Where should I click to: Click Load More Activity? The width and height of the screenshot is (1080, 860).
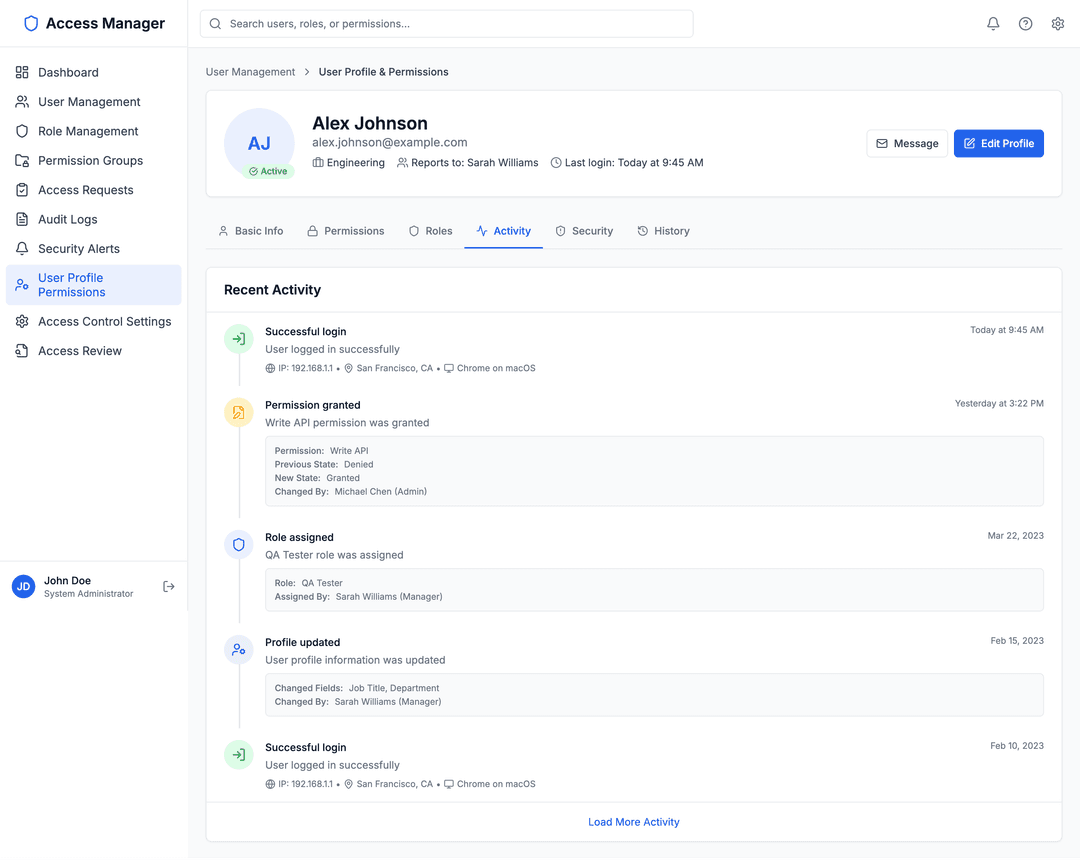tap(633, 821)
